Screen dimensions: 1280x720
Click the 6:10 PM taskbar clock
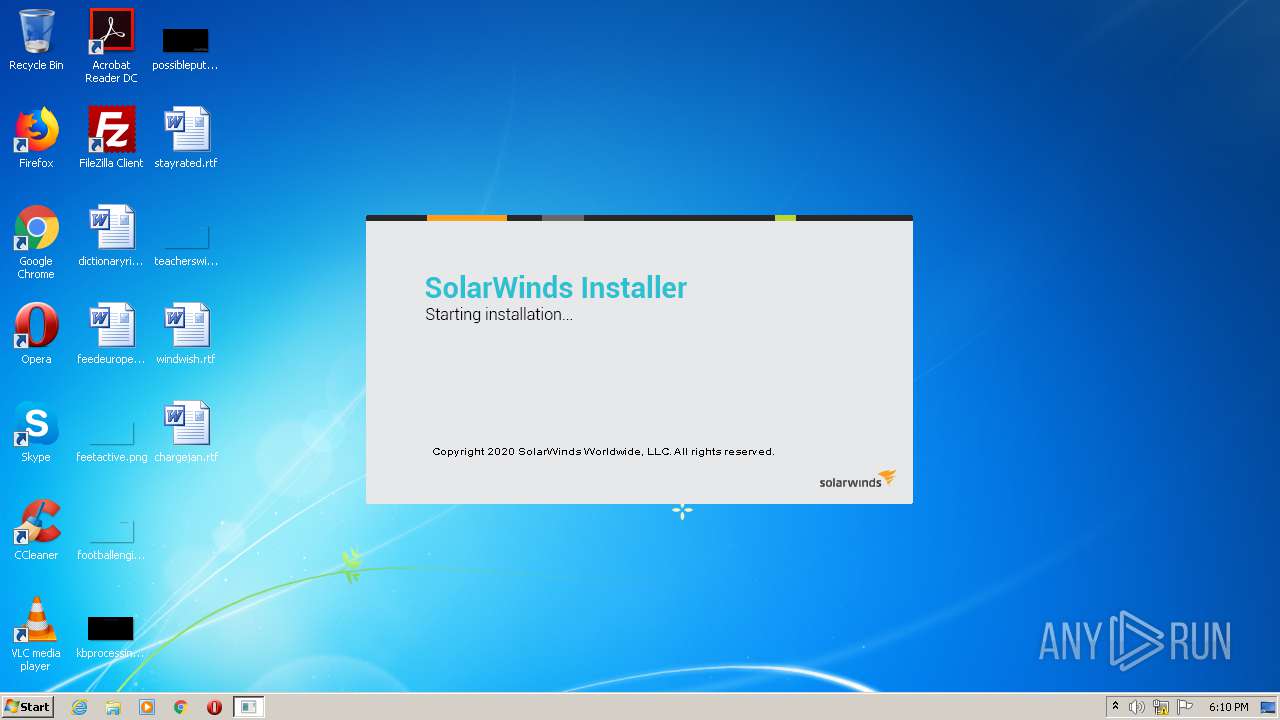pyautogui.click(x=1228, y=707)
